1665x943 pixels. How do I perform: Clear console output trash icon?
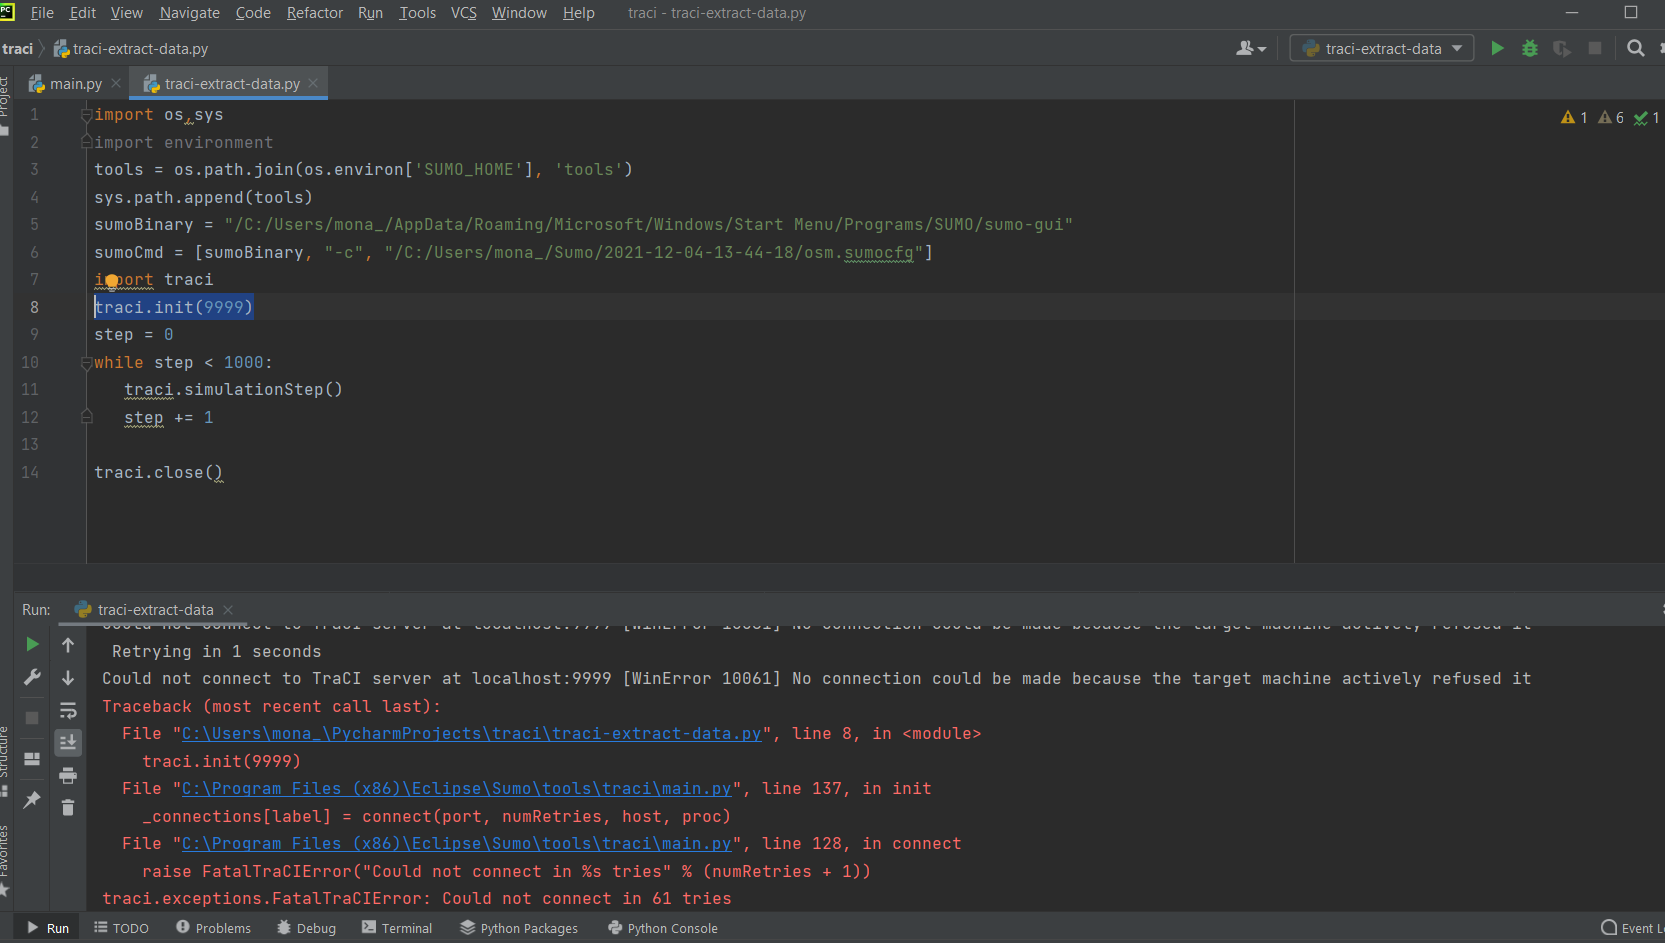(68, 807)
